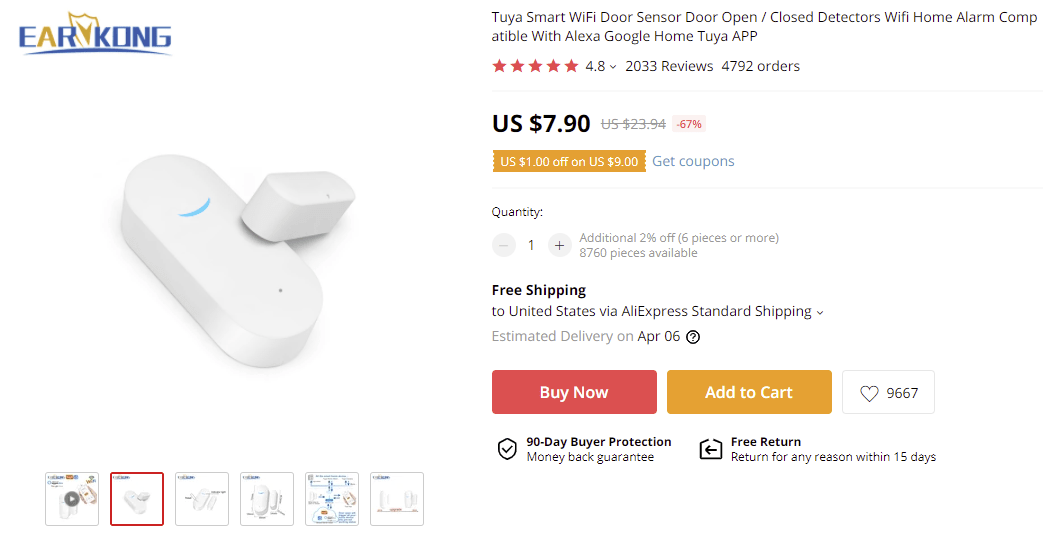The width and height of the screenshot is (1047, 545).
Task: Expand the 4.8 rating breakdown chevron
Action: [613, 67]
